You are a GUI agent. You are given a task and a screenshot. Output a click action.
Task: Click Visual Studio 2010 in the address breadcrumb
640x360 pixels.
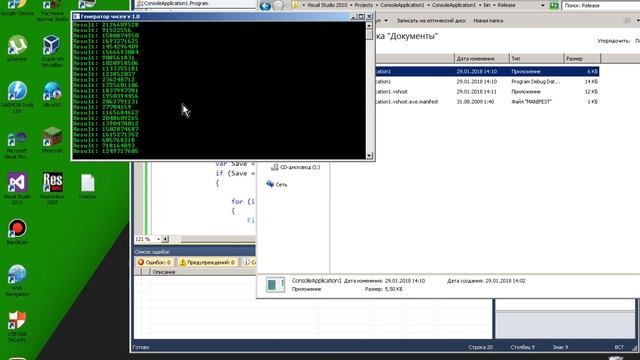(327, 5)
